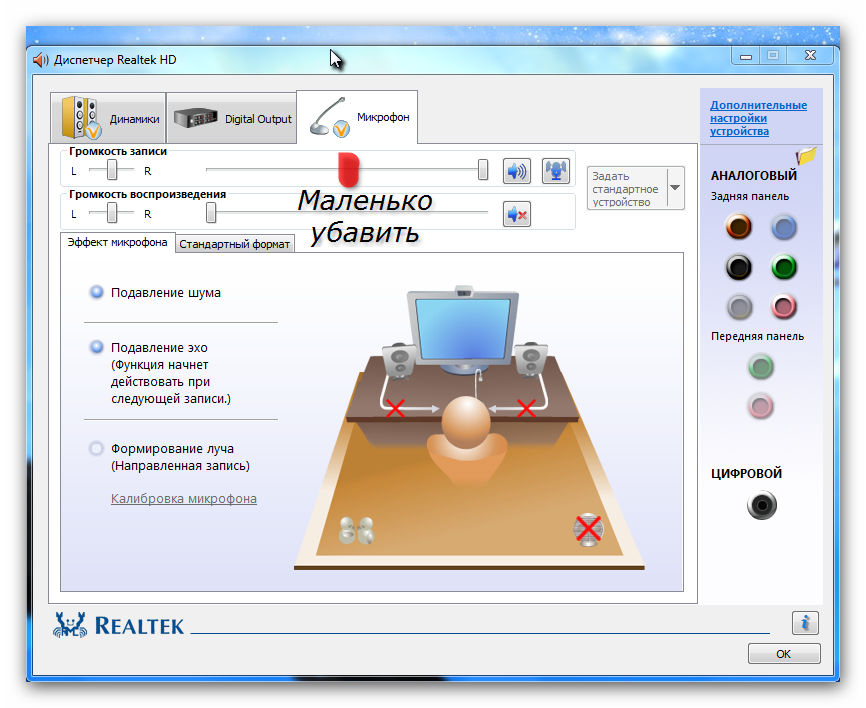Screen dimensions: 866x708
Task: Click the recording volume speaker mute icon
Action: click(x=516, y=171)
